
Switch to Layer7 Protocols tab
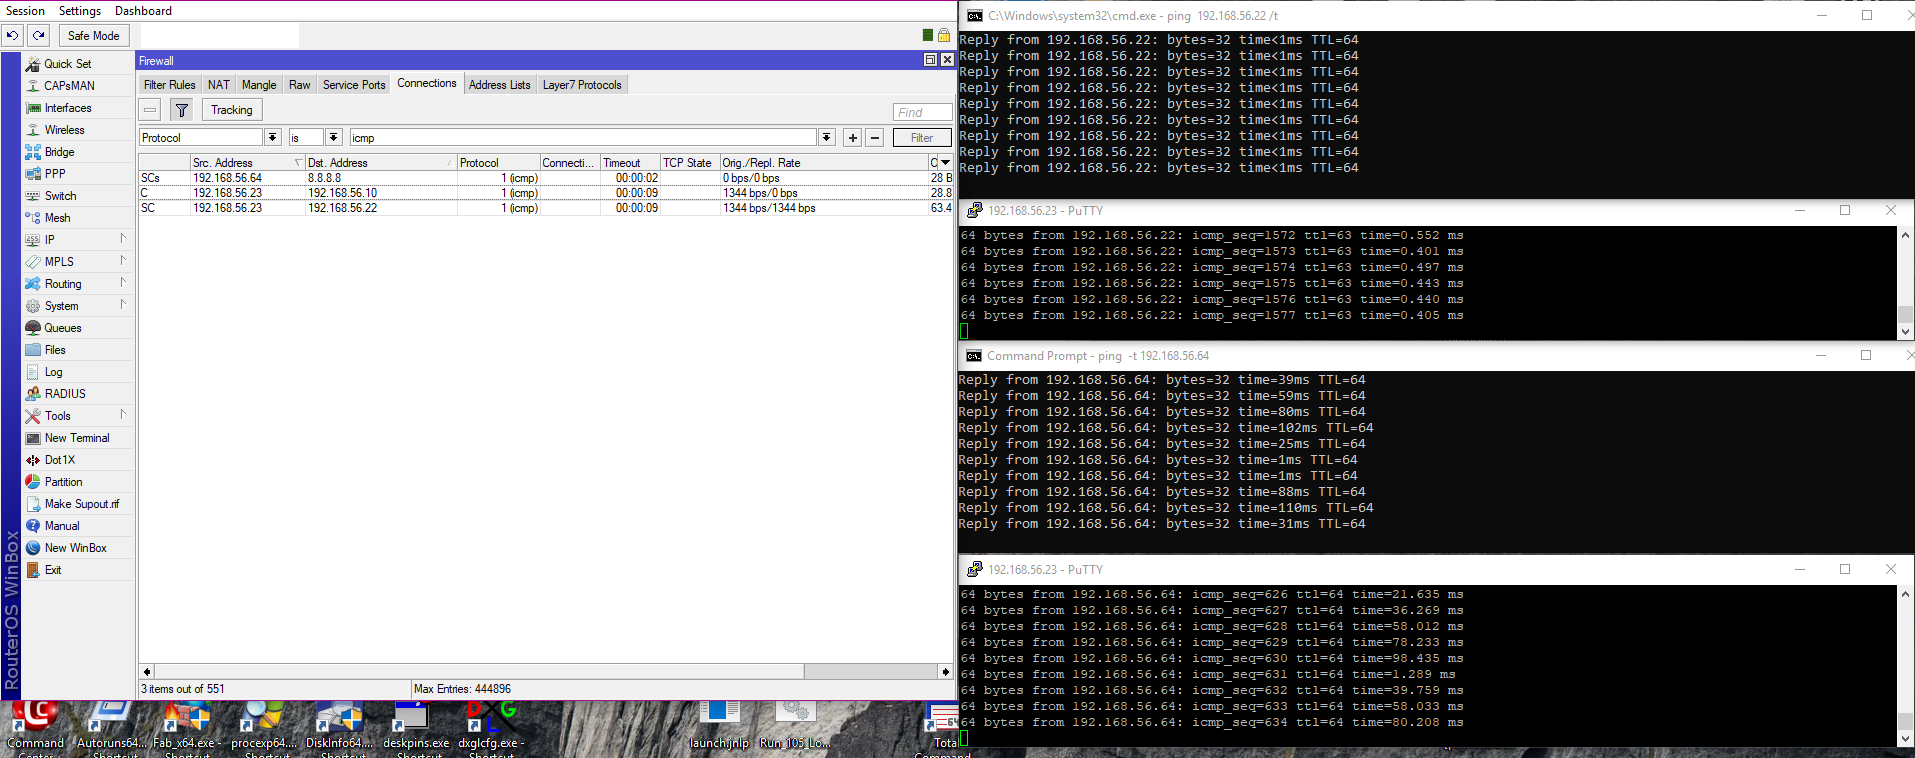pyautogui.click(x=582, y=85)
